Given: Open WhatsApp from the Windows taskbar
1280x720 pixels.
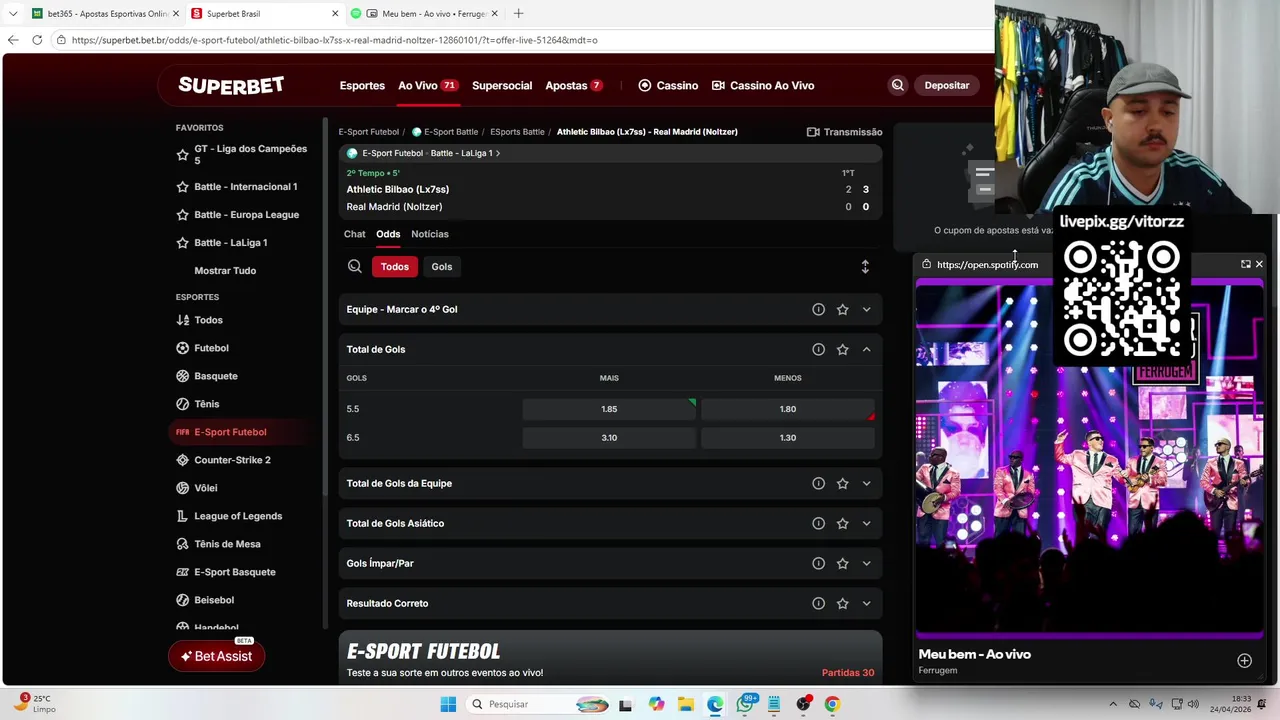Looking at the screenshot, I should pyautogui.click(x=745, y=704).
